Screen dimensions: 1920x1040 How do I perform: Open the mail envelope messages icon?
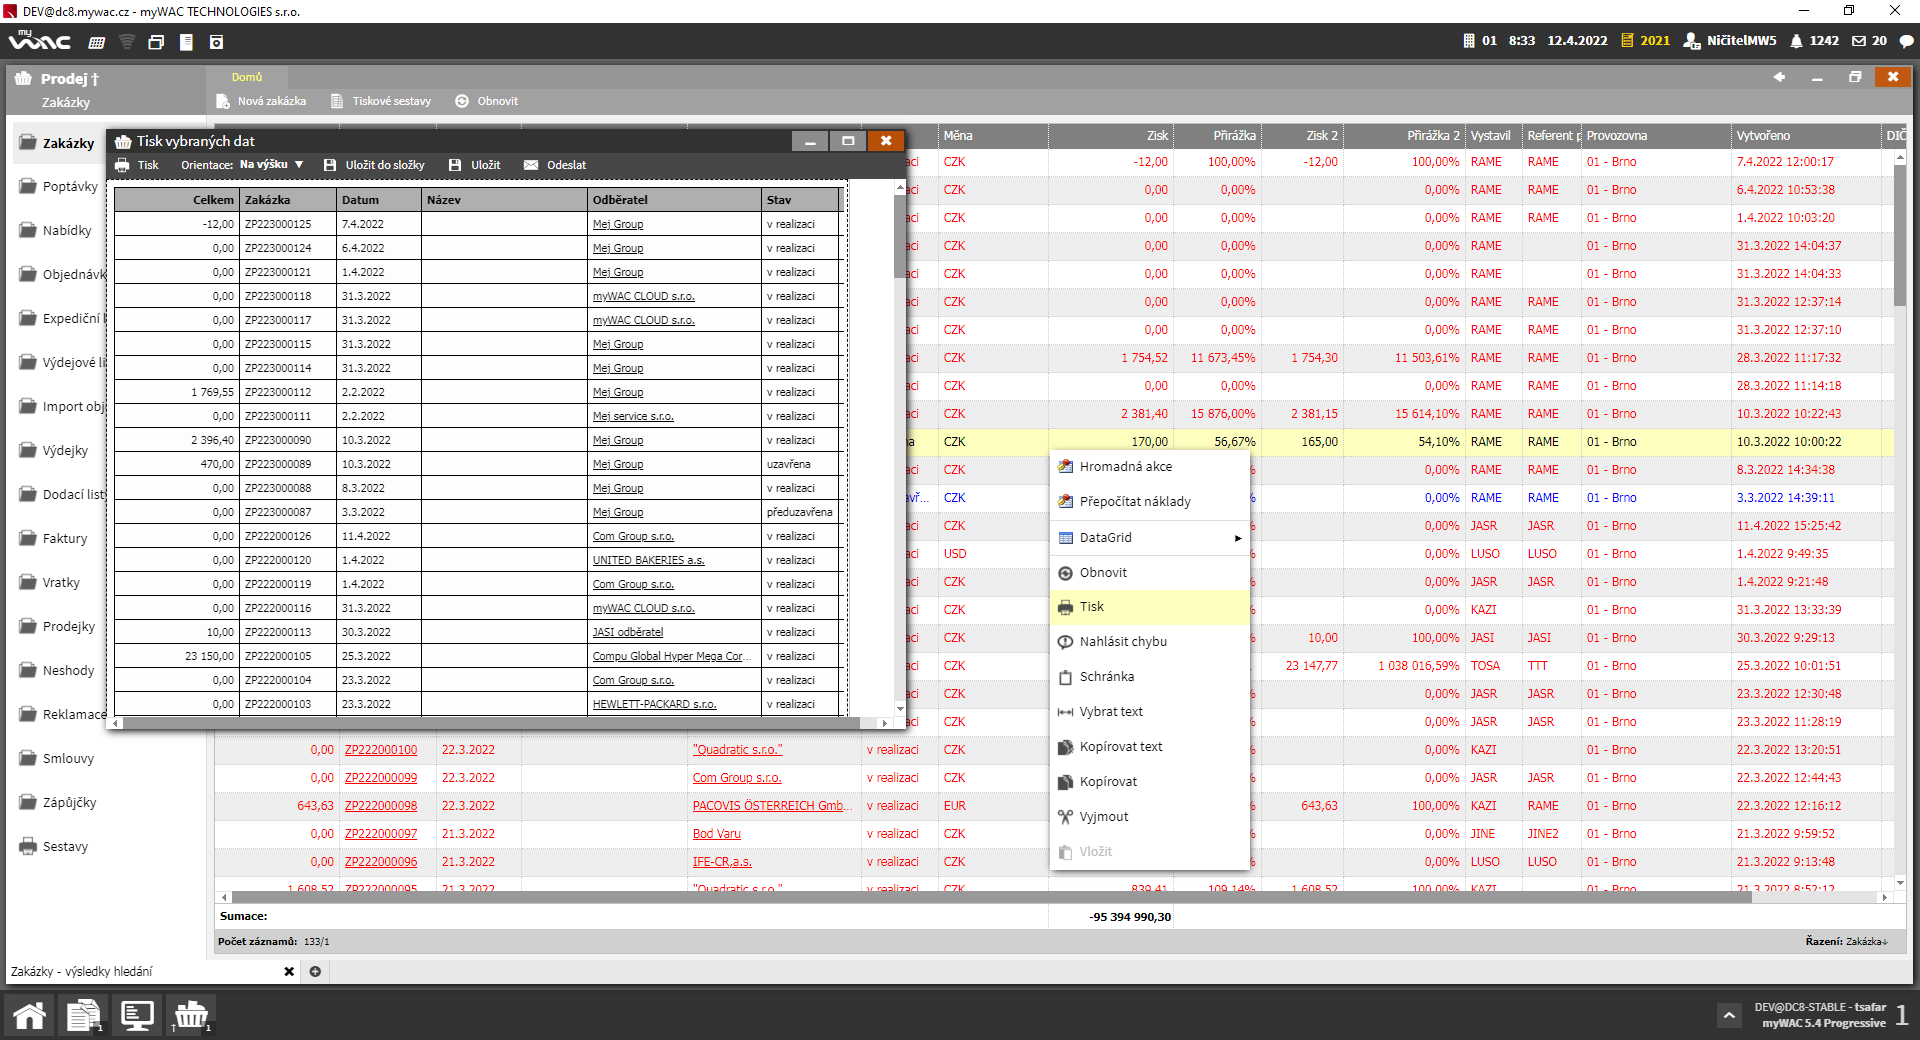1858,41
